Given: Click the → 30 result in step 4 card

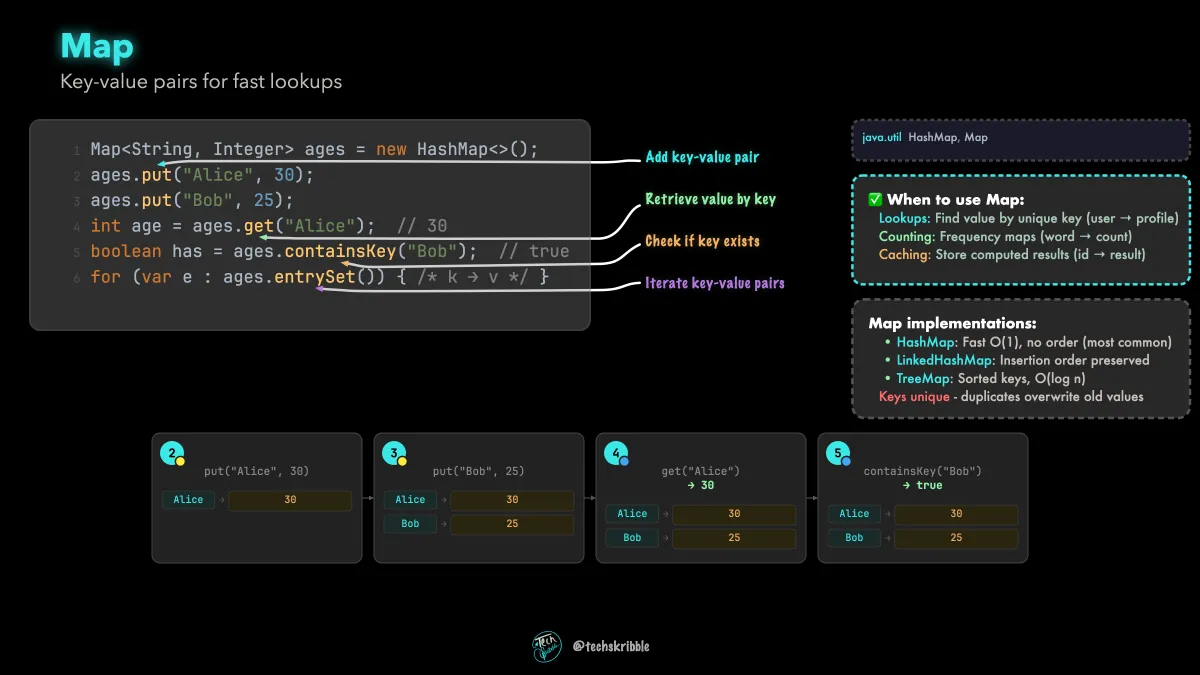Looking at the screenshot, I should [x=700, y=485].
